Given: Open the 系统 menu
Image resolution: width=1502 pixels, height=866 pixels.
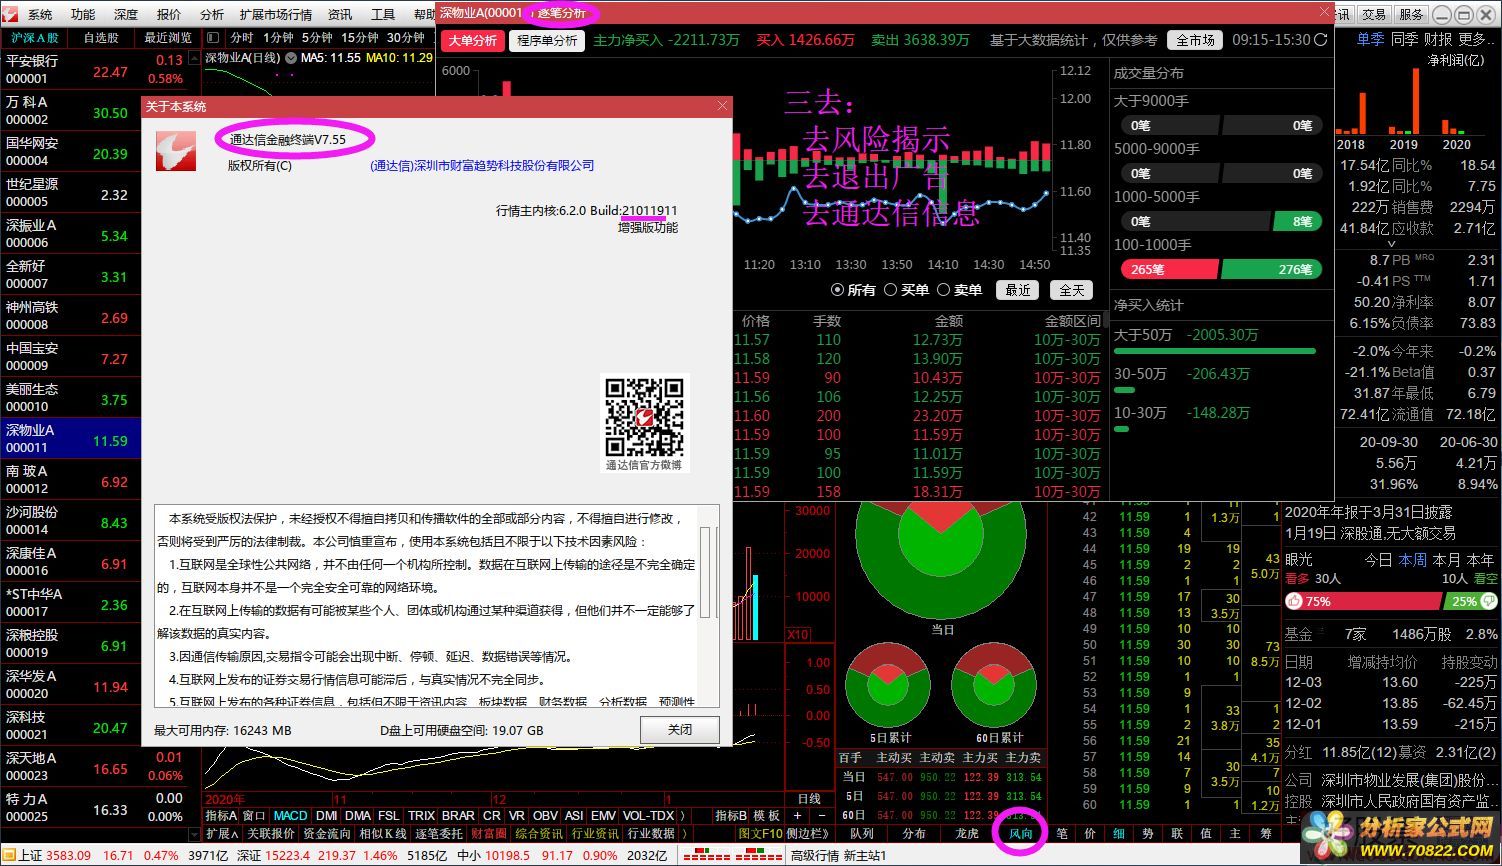Looking at the screenshot, I should [x=40, y=14].
